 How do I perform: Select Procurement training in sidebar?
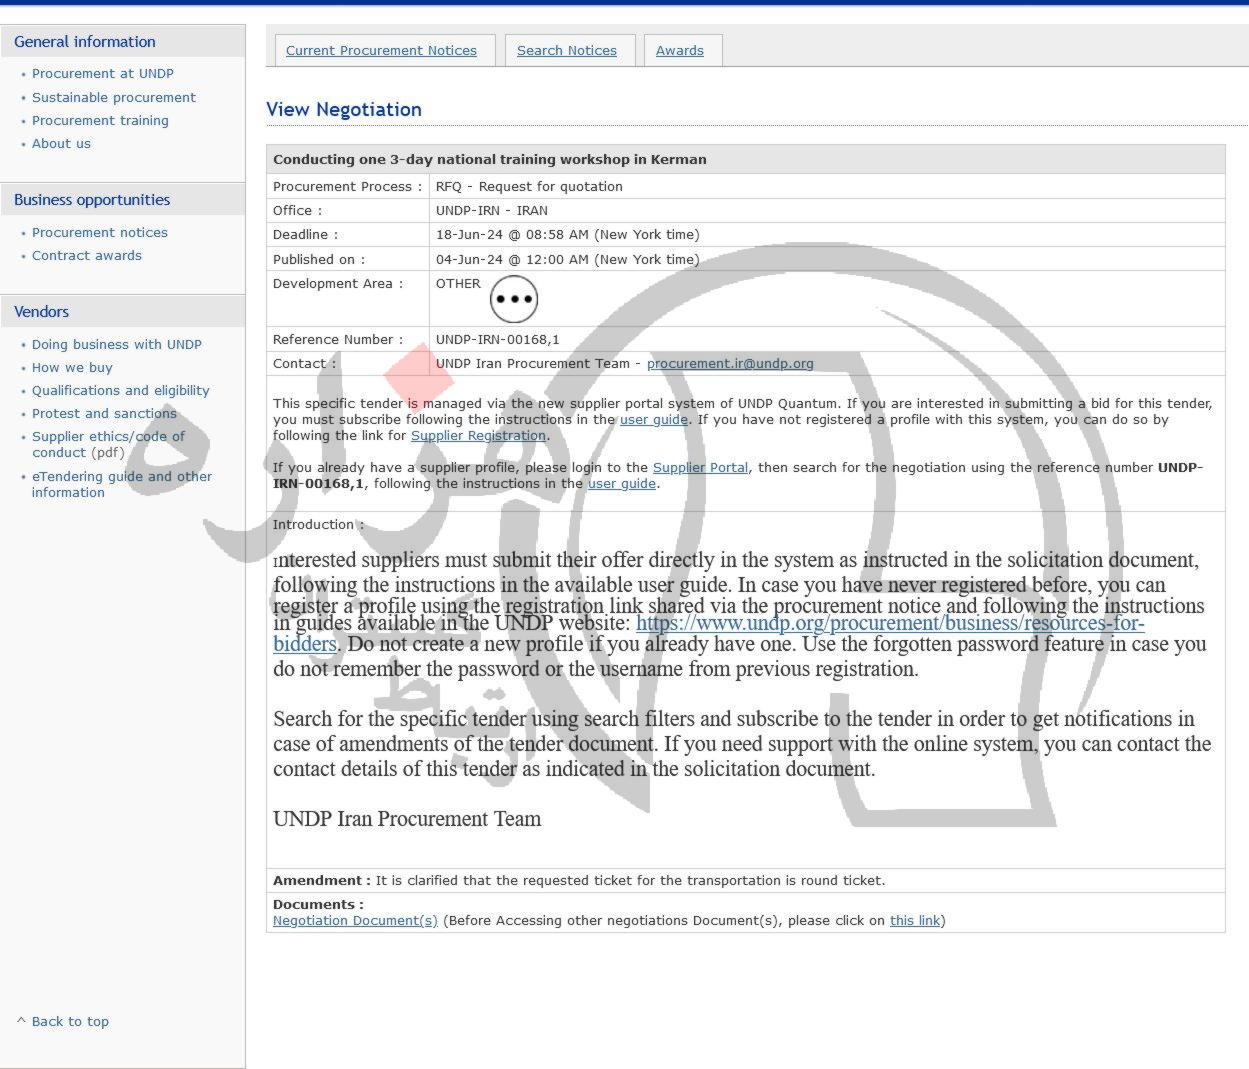coord(100,121)
